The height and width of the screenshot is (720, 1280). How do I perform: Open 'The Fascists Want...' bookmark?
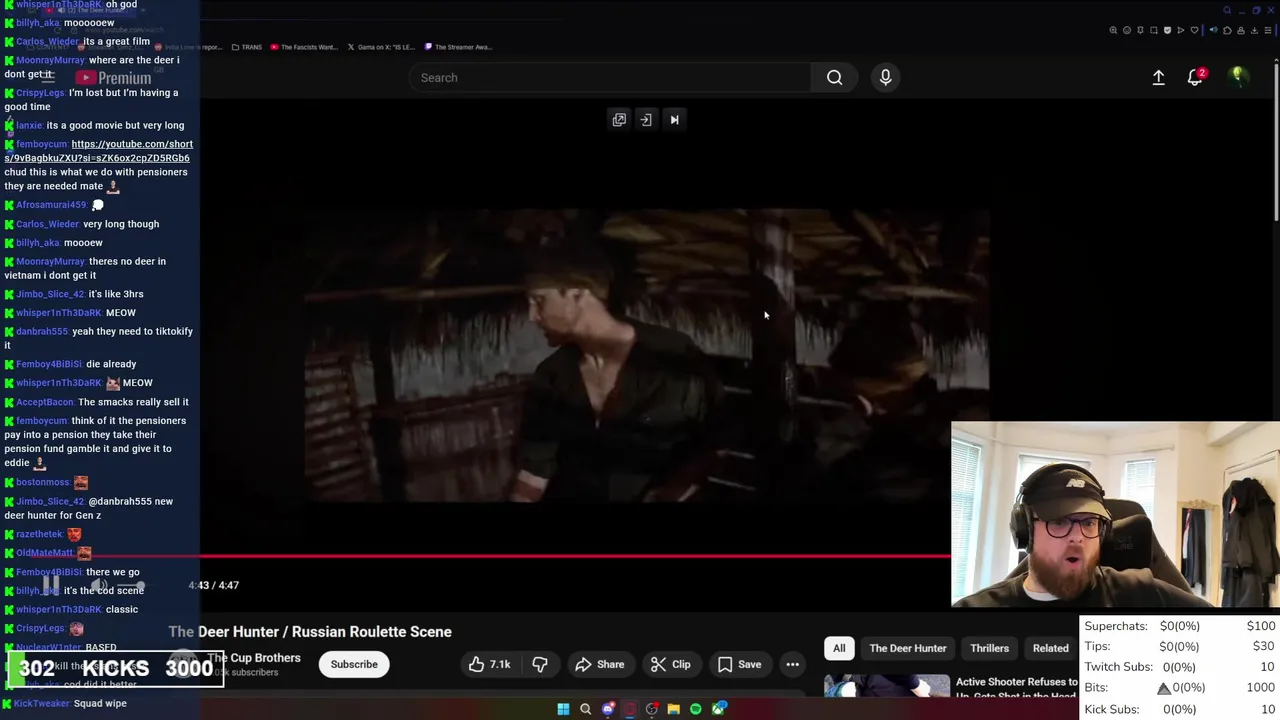tap(304, 47)
